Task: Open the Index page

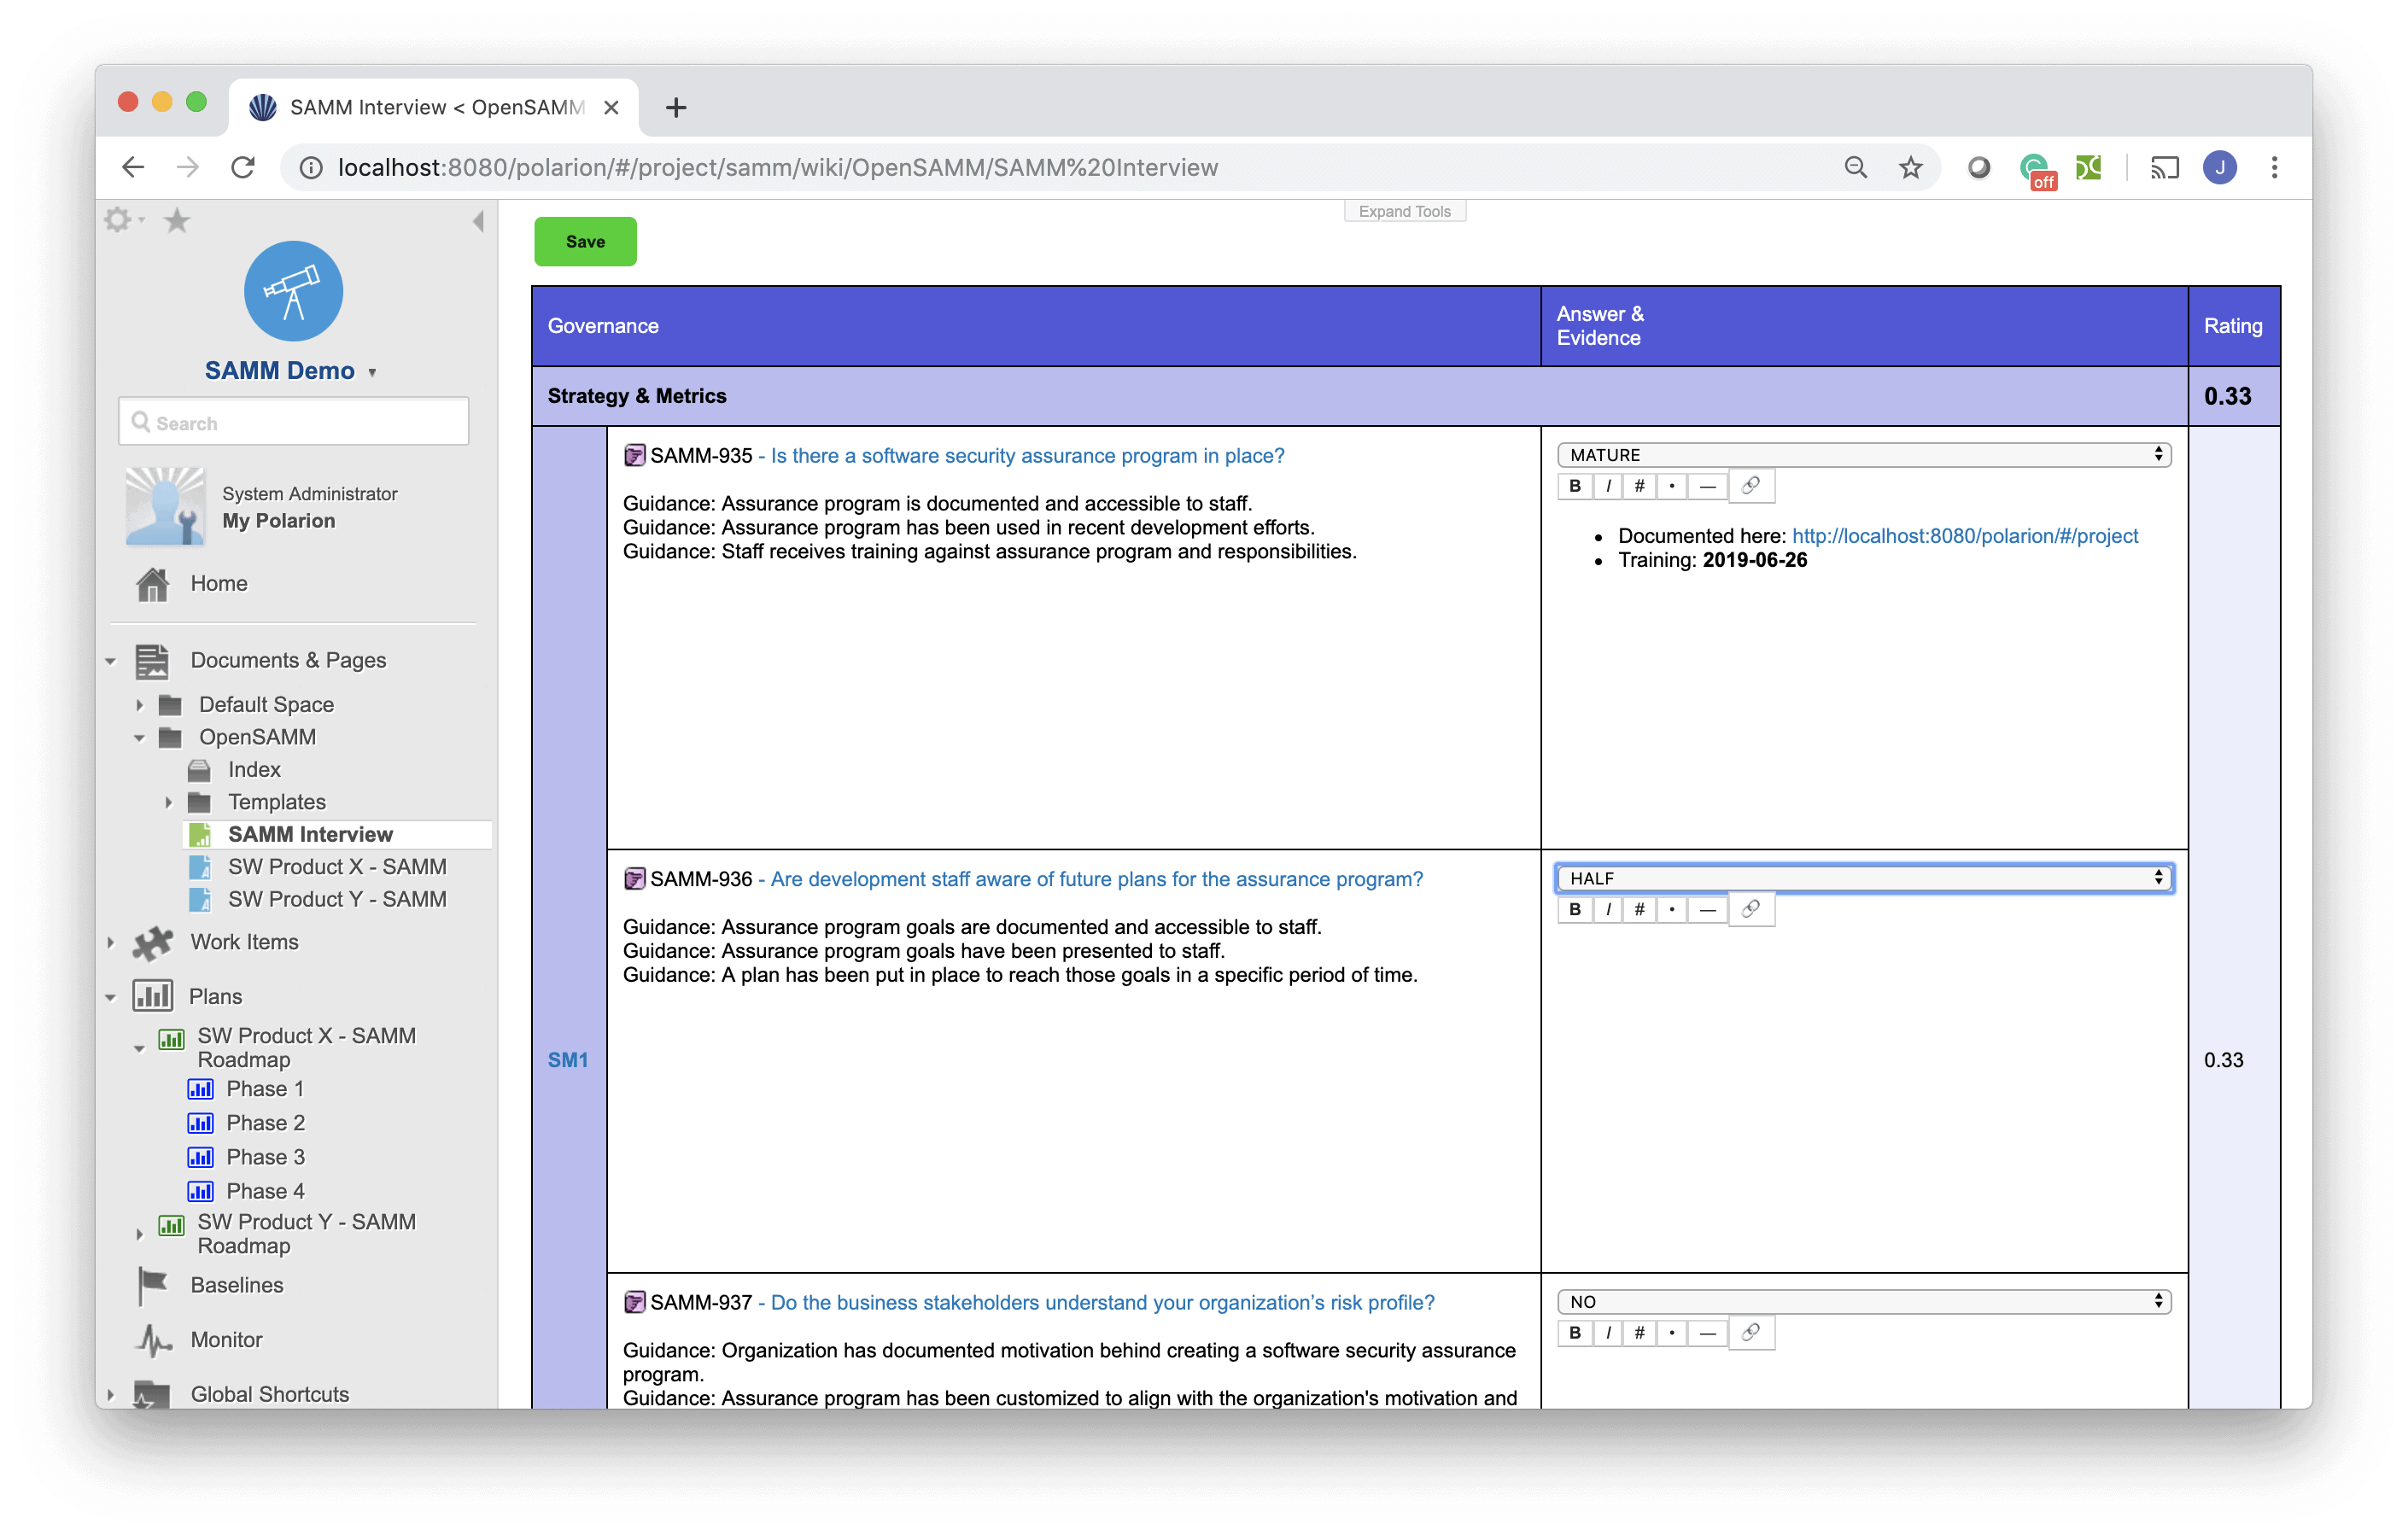Action: point(254,769)
